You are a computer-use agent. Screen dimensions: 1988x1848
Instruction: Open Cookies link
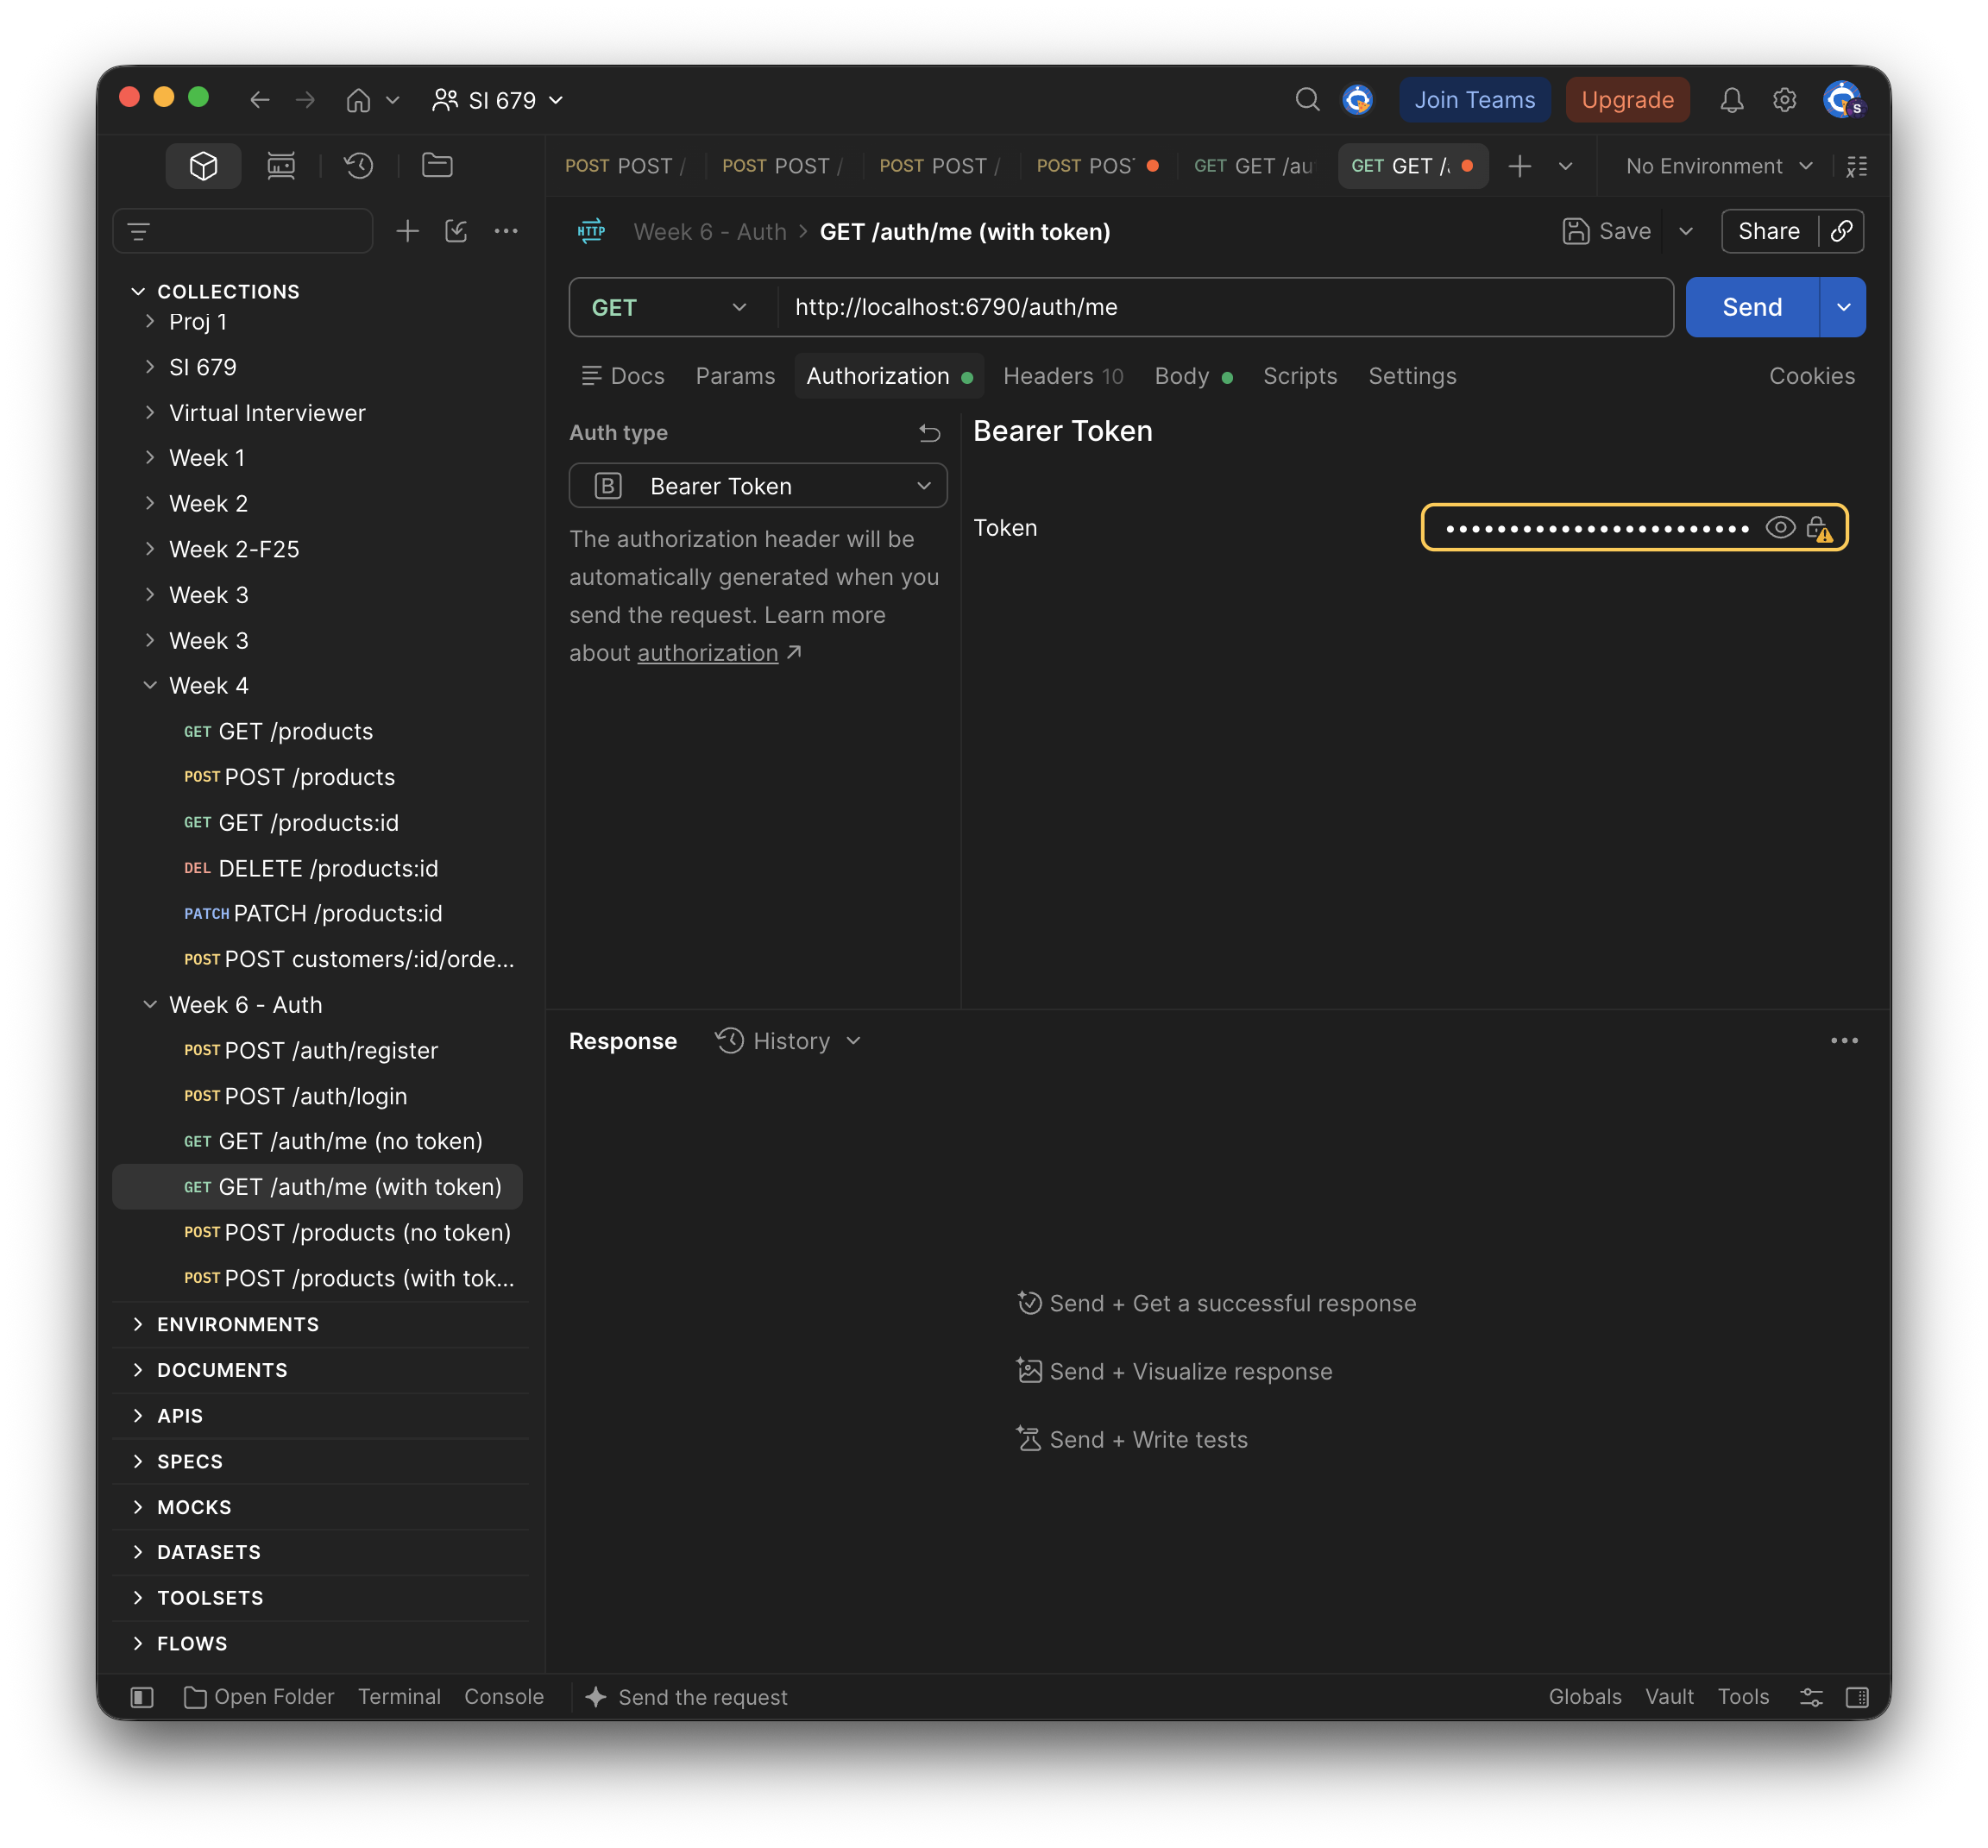tap(1812, 376)
